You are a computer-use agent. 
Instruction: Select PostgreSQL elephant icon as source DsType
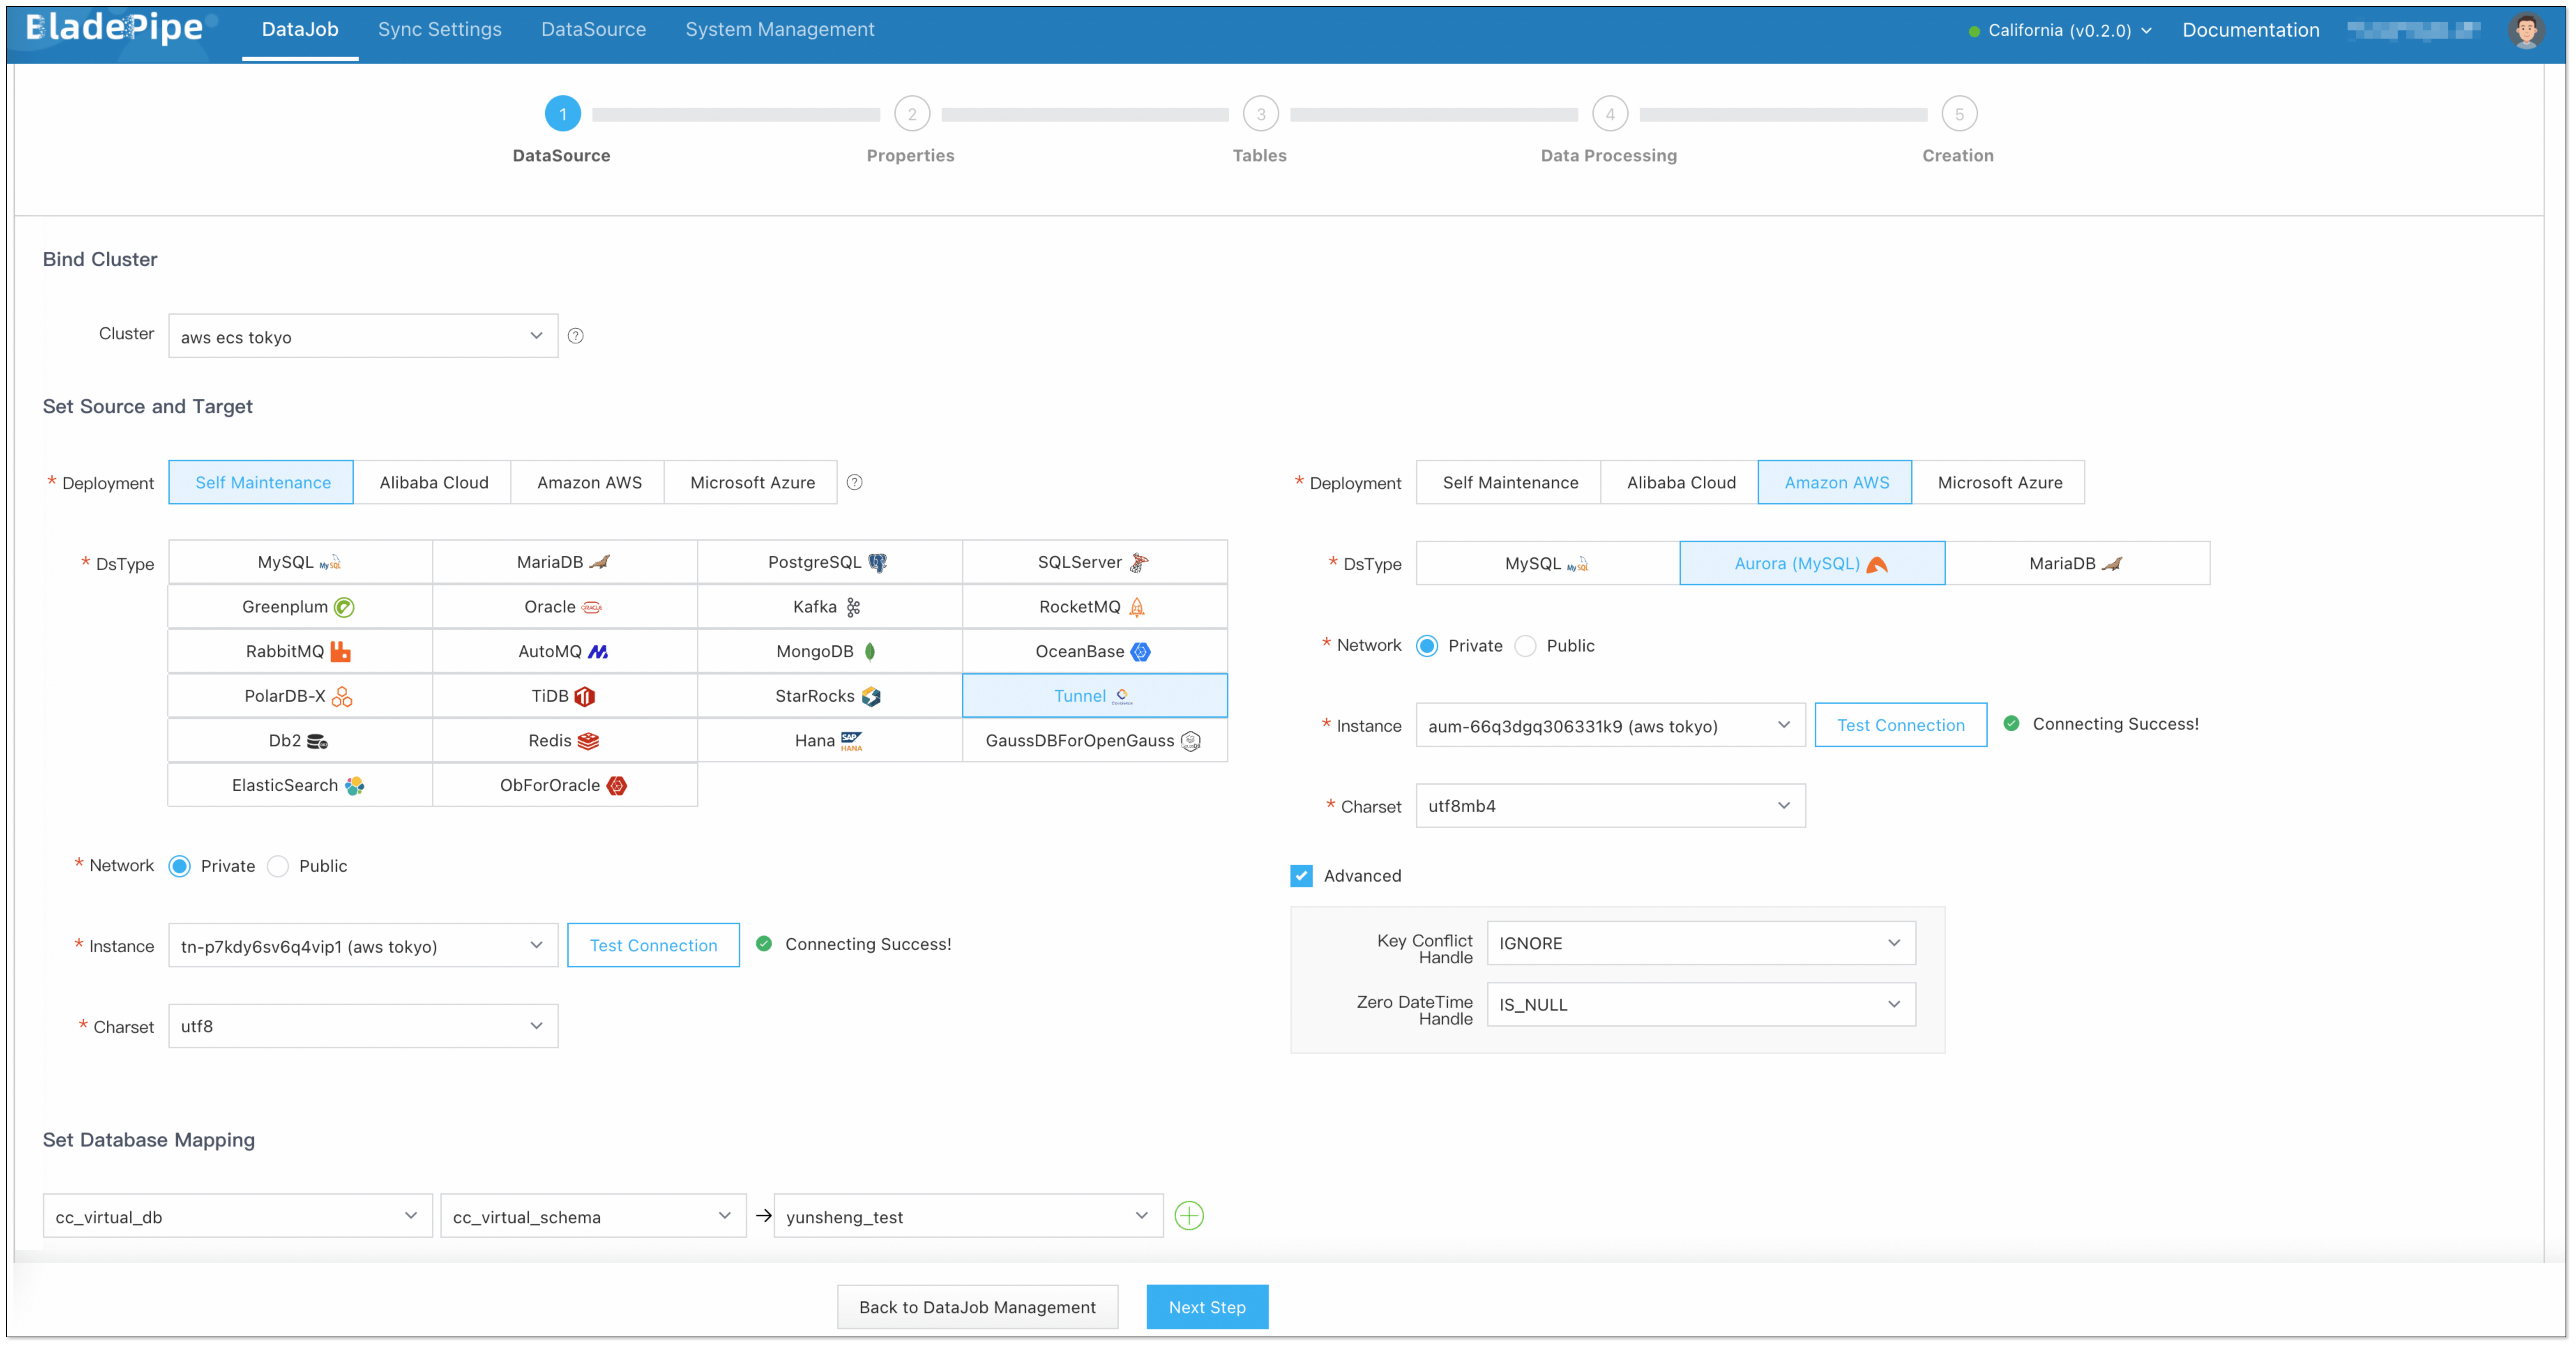click(877, 563)
